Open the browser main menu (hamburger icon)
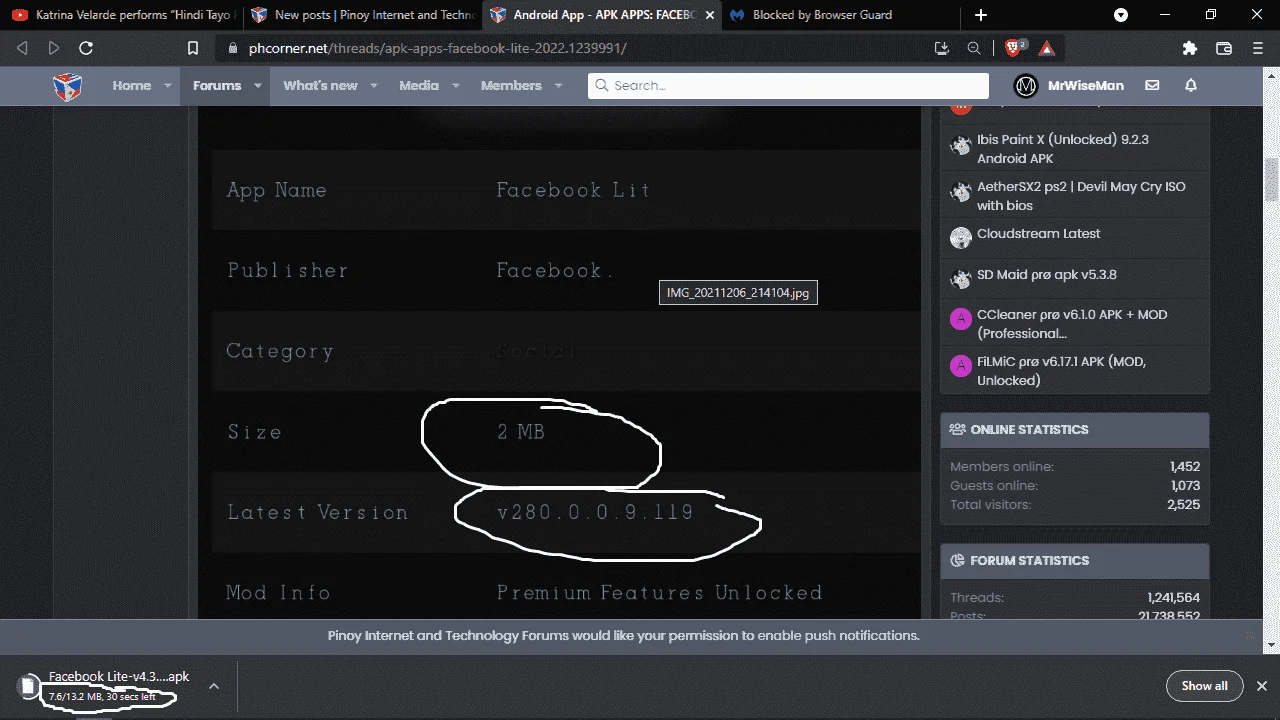This screenshot has height=720, width=1280. (x=1257, y=48)
